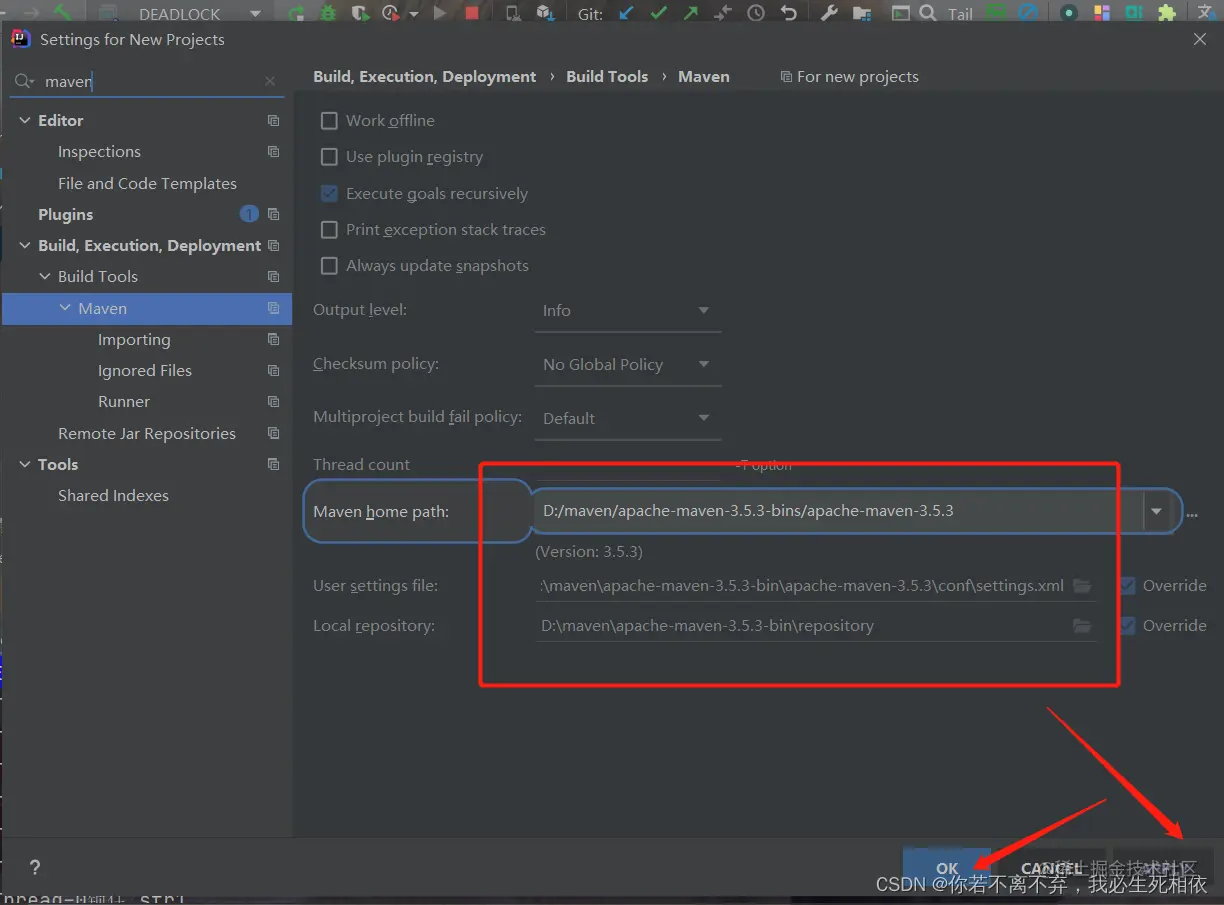Run with Coverage using the shield icon

pos(359,13)
